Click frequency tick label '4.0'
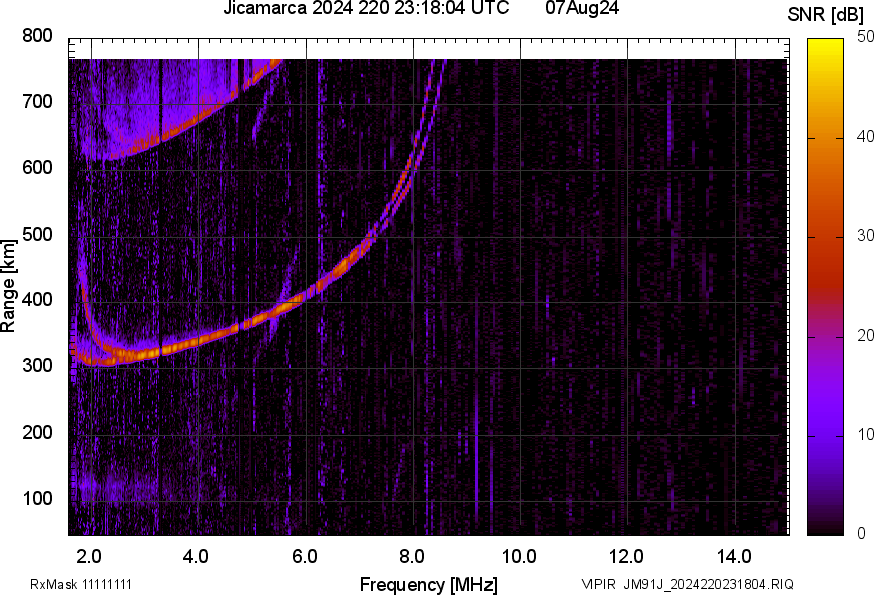 pos(196,557)
